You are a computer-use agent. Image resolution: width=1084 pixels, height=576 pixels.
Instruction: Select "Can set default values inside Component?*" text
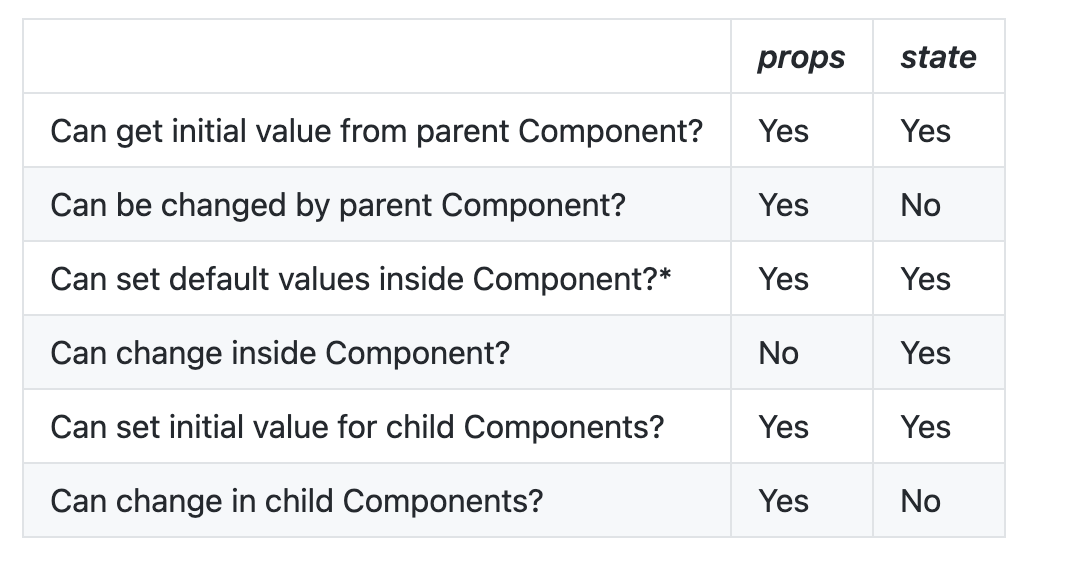360,279
